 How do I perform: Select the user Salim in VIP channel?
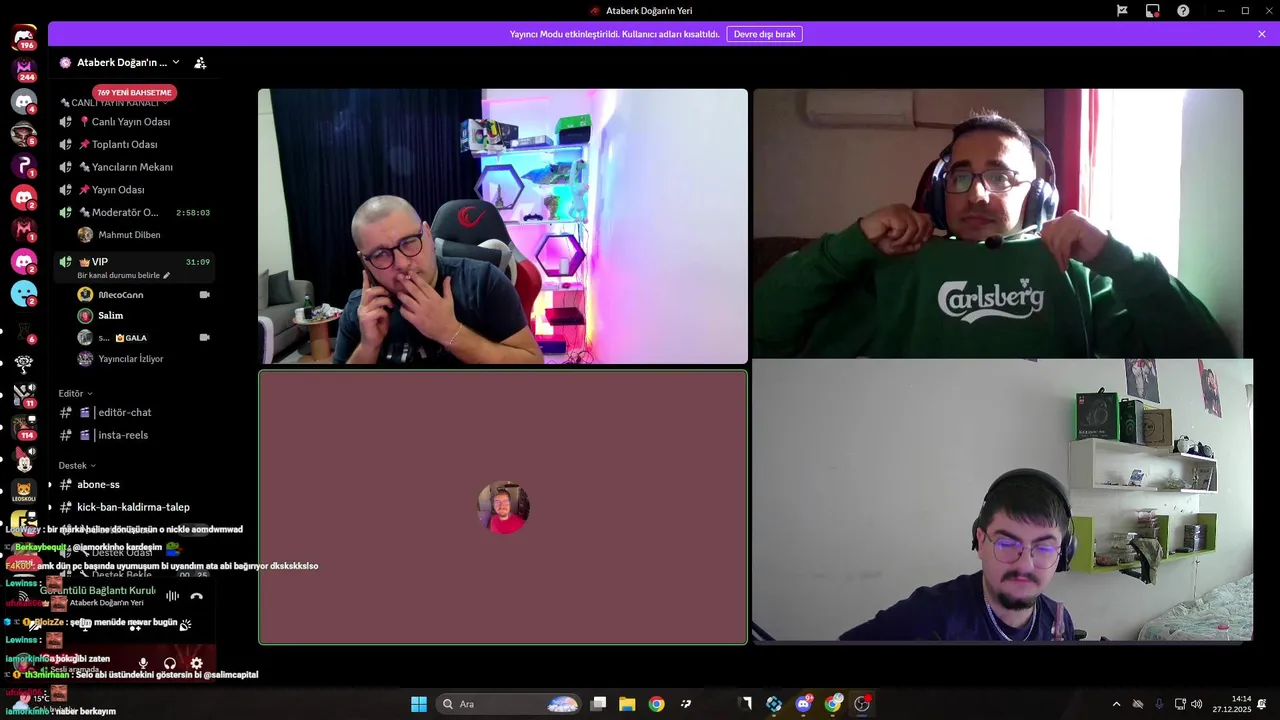[x=111, y=316]
